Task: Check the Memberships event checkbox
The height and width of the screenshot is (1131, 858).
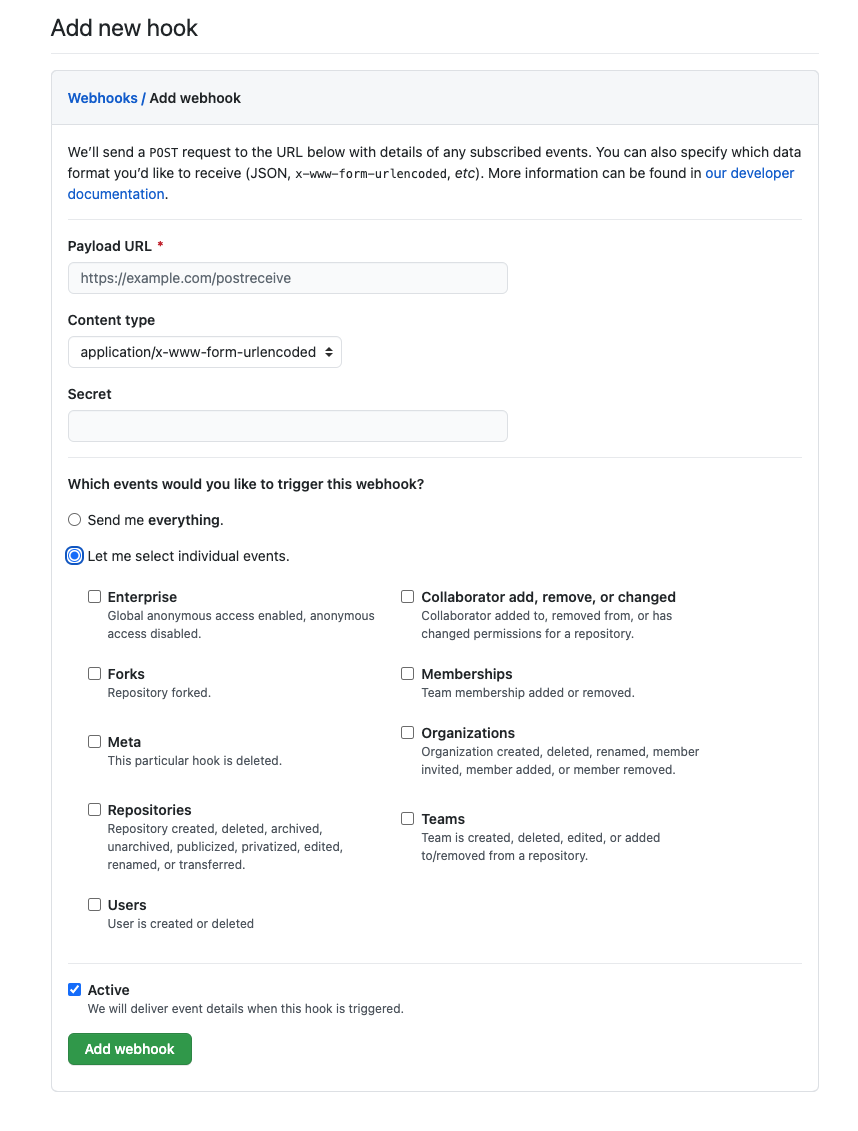Action: point(407,673)
